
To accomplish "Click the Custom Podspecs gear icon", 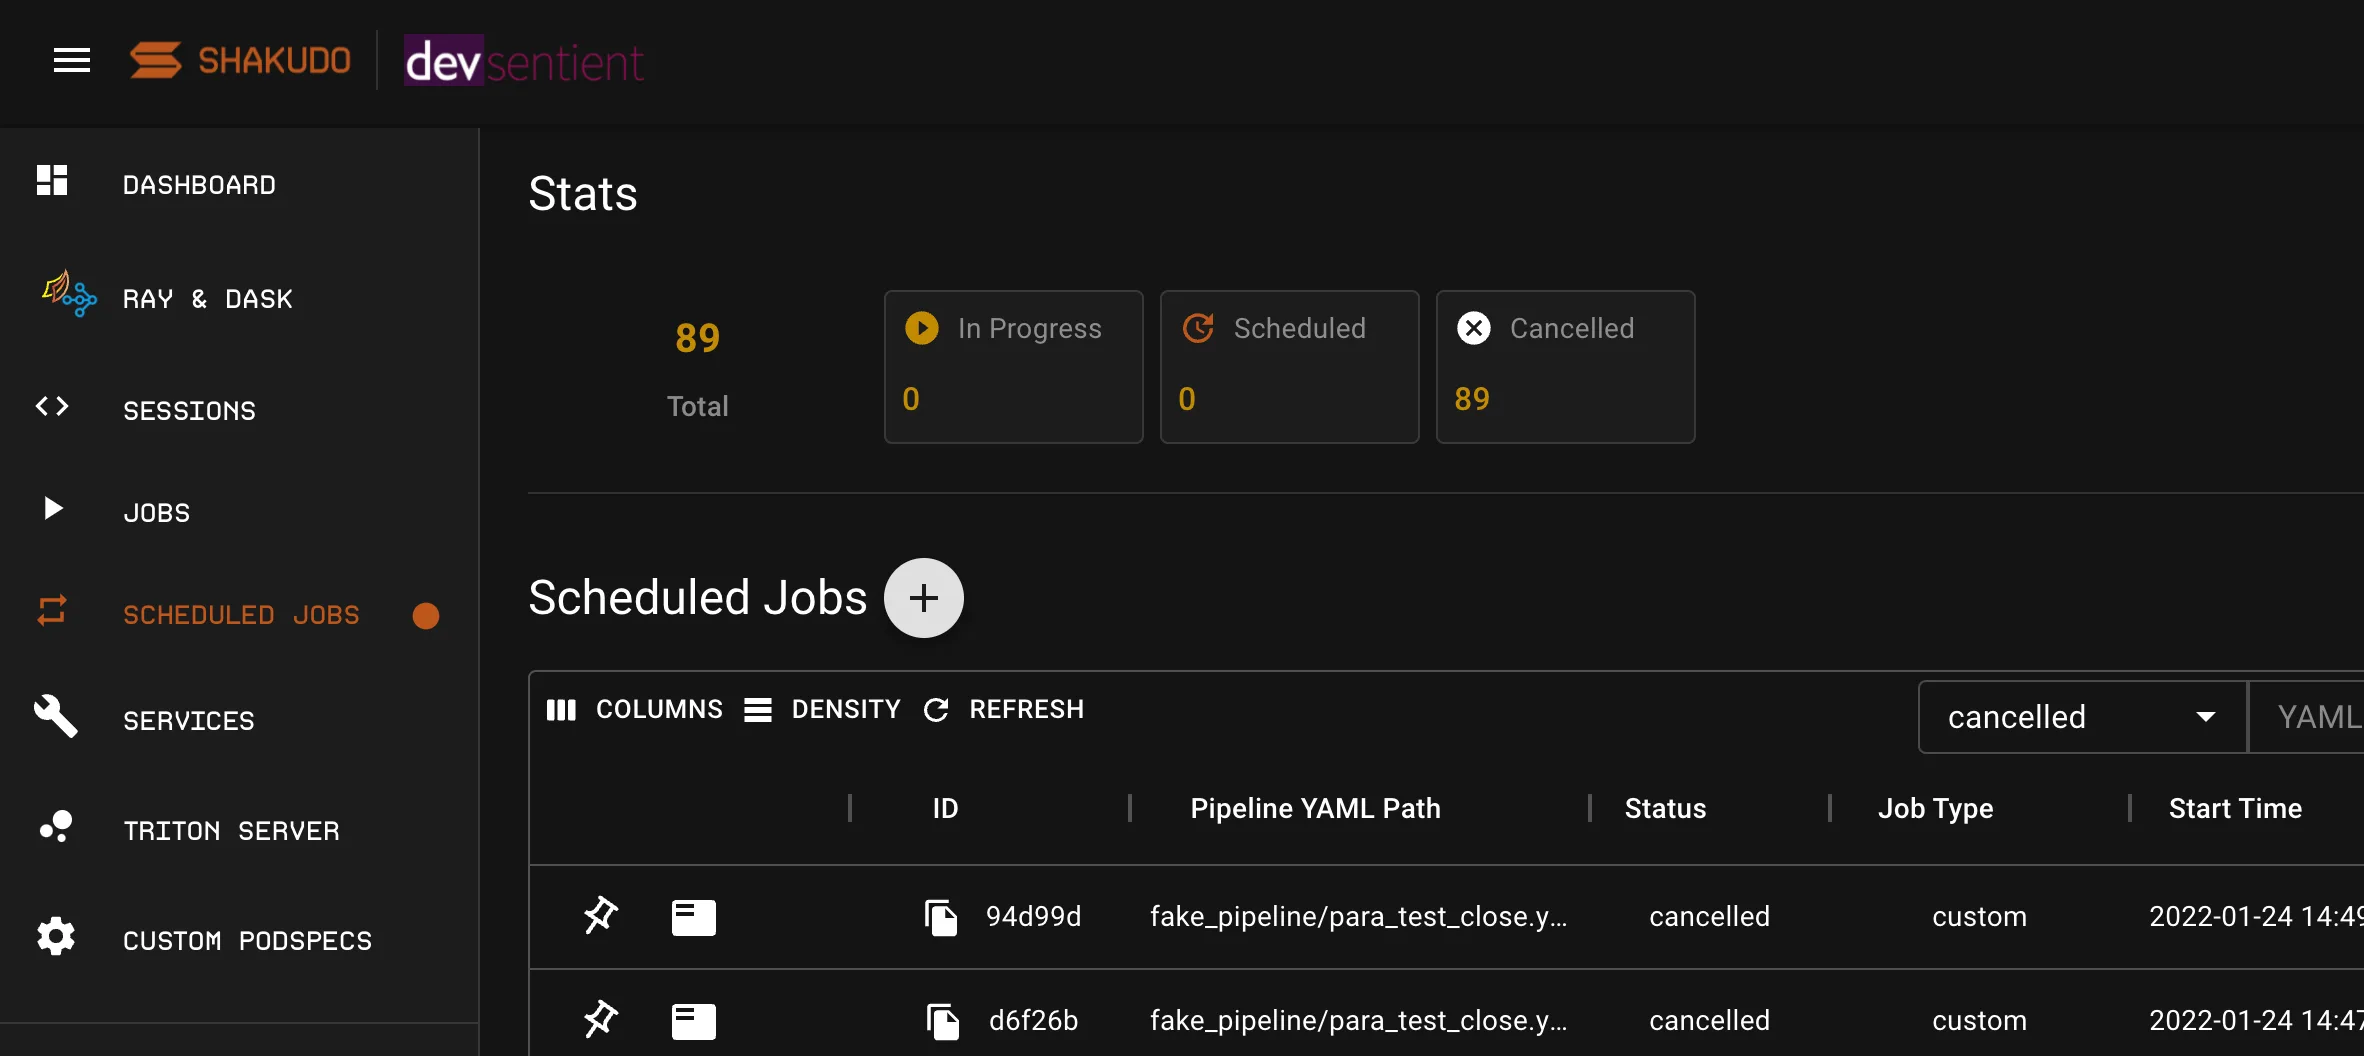I will coord(56,936).
